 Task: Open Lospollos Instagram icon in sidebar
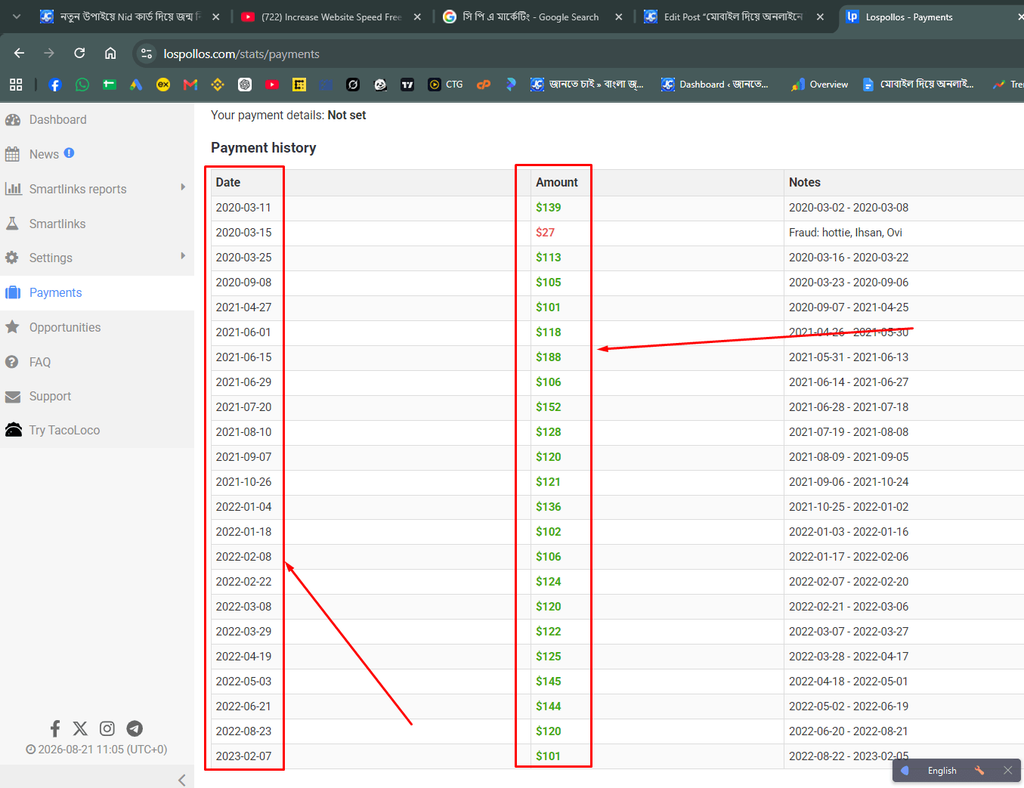point(107,728)
